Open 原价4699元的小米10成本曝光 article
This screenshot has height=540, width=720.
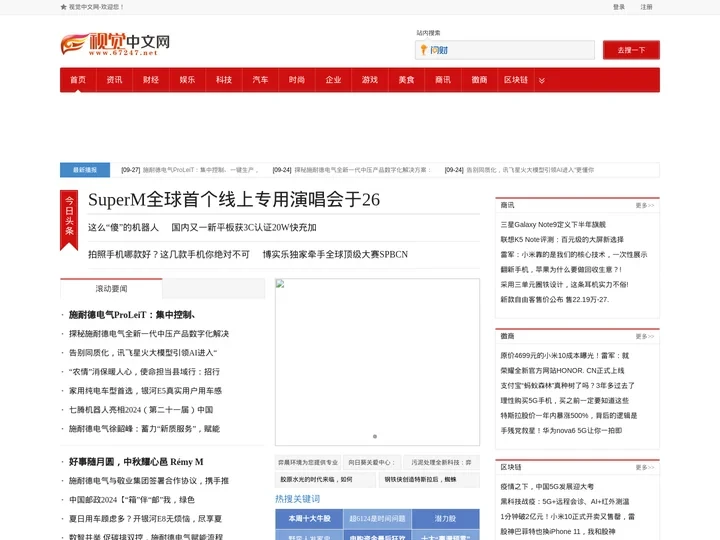tap(565, 355)
